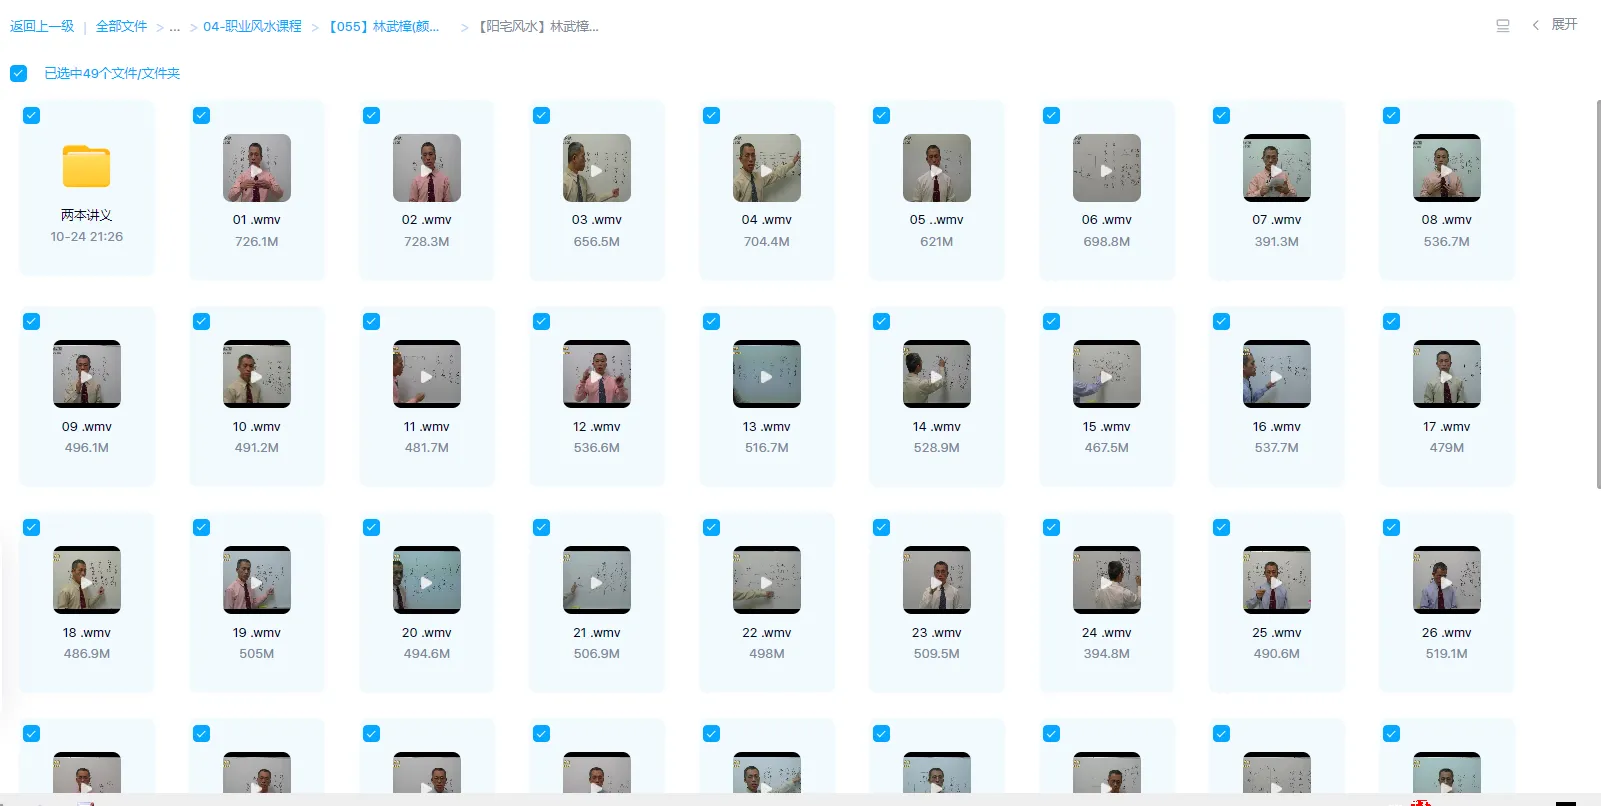
Task: Uncheck the 22 .wmv checkbox
Action: click(x=711, y=527)
